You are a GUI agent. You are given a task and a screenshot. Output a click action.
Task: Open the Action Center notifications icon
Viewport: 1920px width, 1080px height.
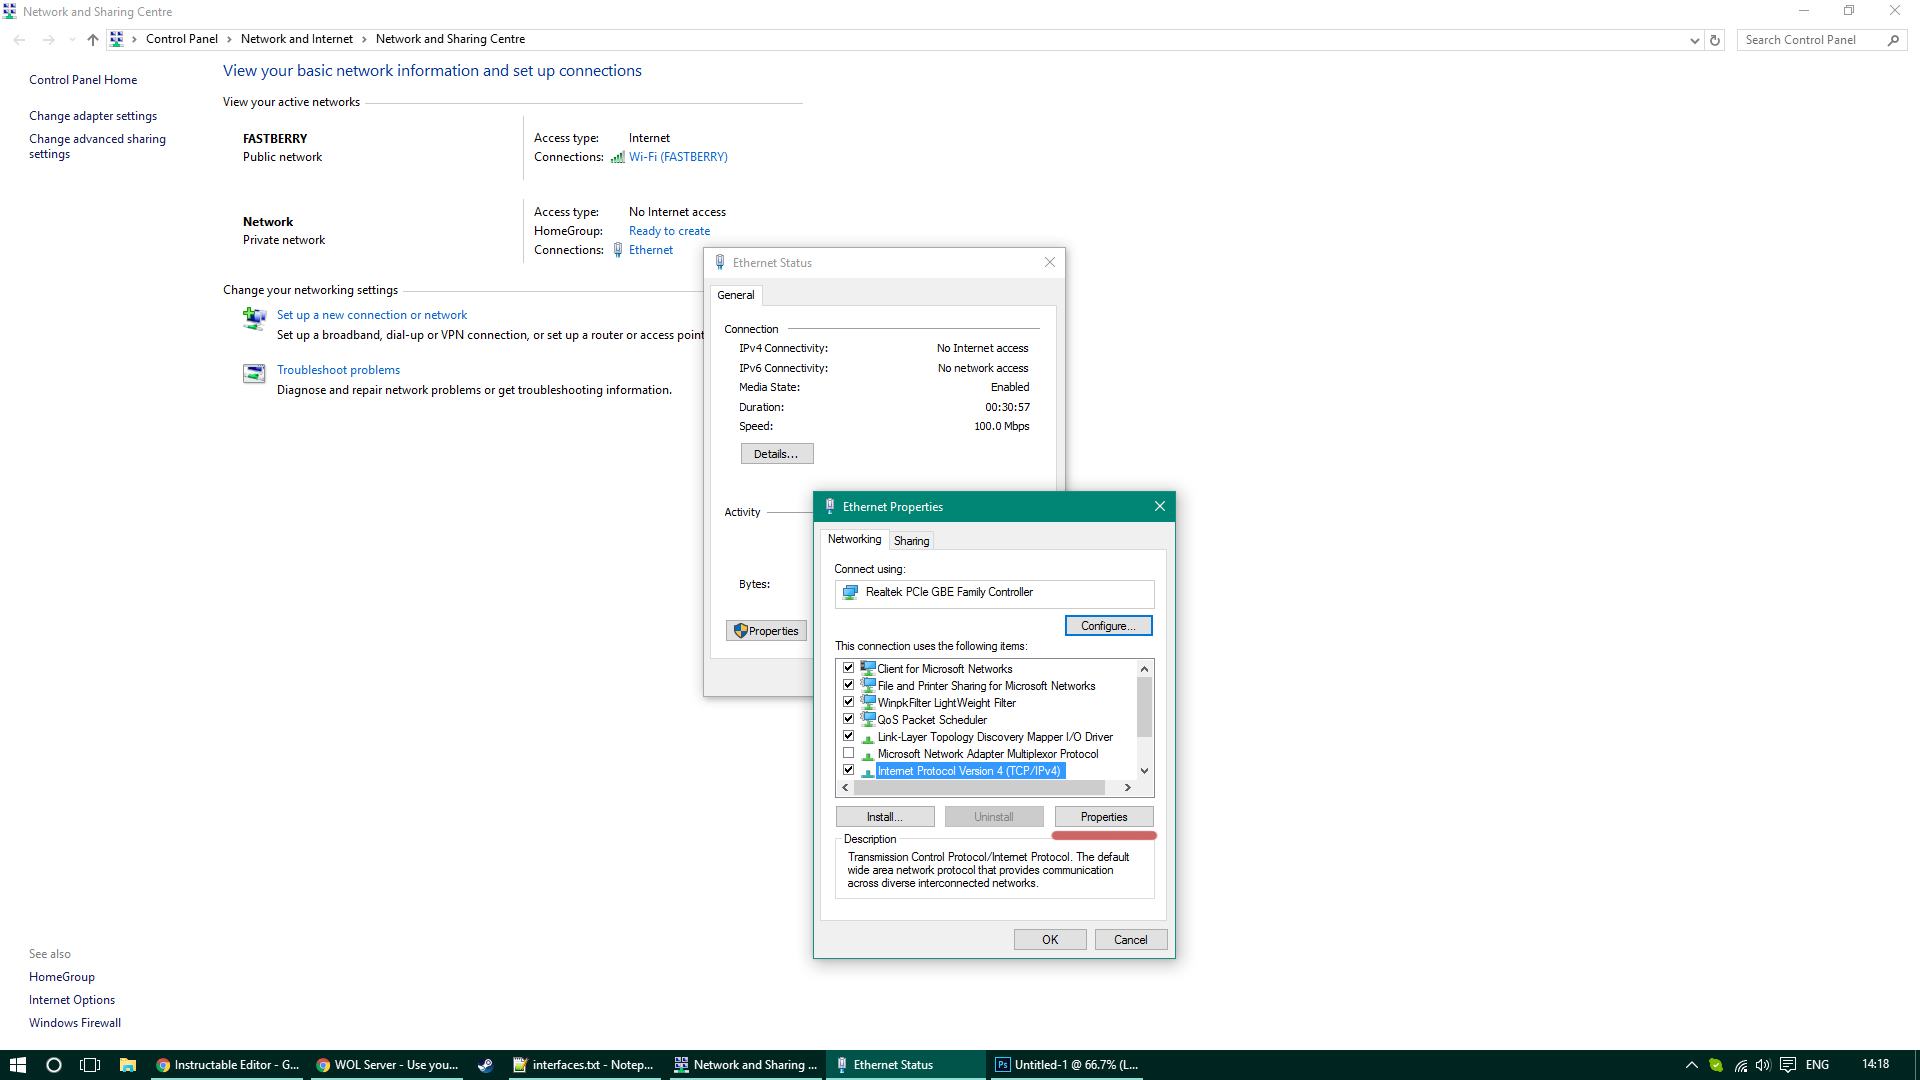click(x=1788, y=1065)
